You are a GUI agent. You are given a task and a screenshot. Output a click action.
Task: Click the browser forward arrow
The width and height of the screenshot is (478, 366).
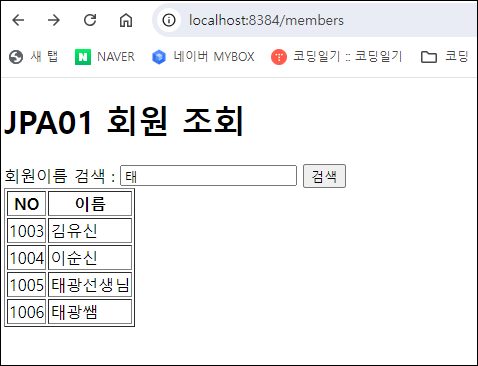click(x=54, y=20)
